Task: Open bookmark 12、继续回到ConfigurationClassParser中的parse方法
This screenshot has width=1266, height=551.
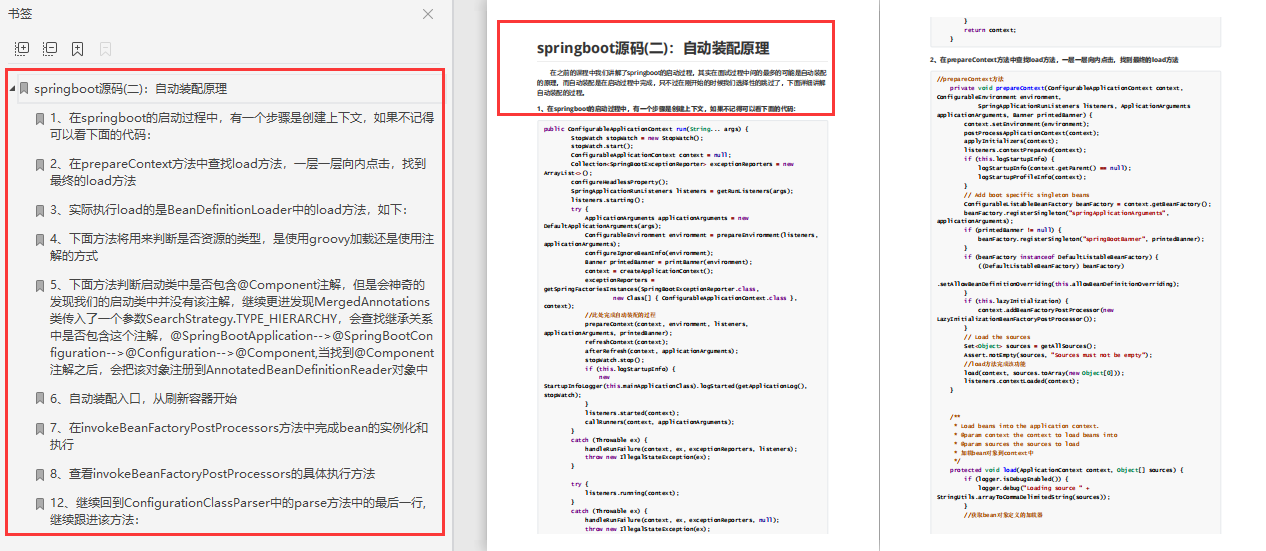Action: pos(240,511)
